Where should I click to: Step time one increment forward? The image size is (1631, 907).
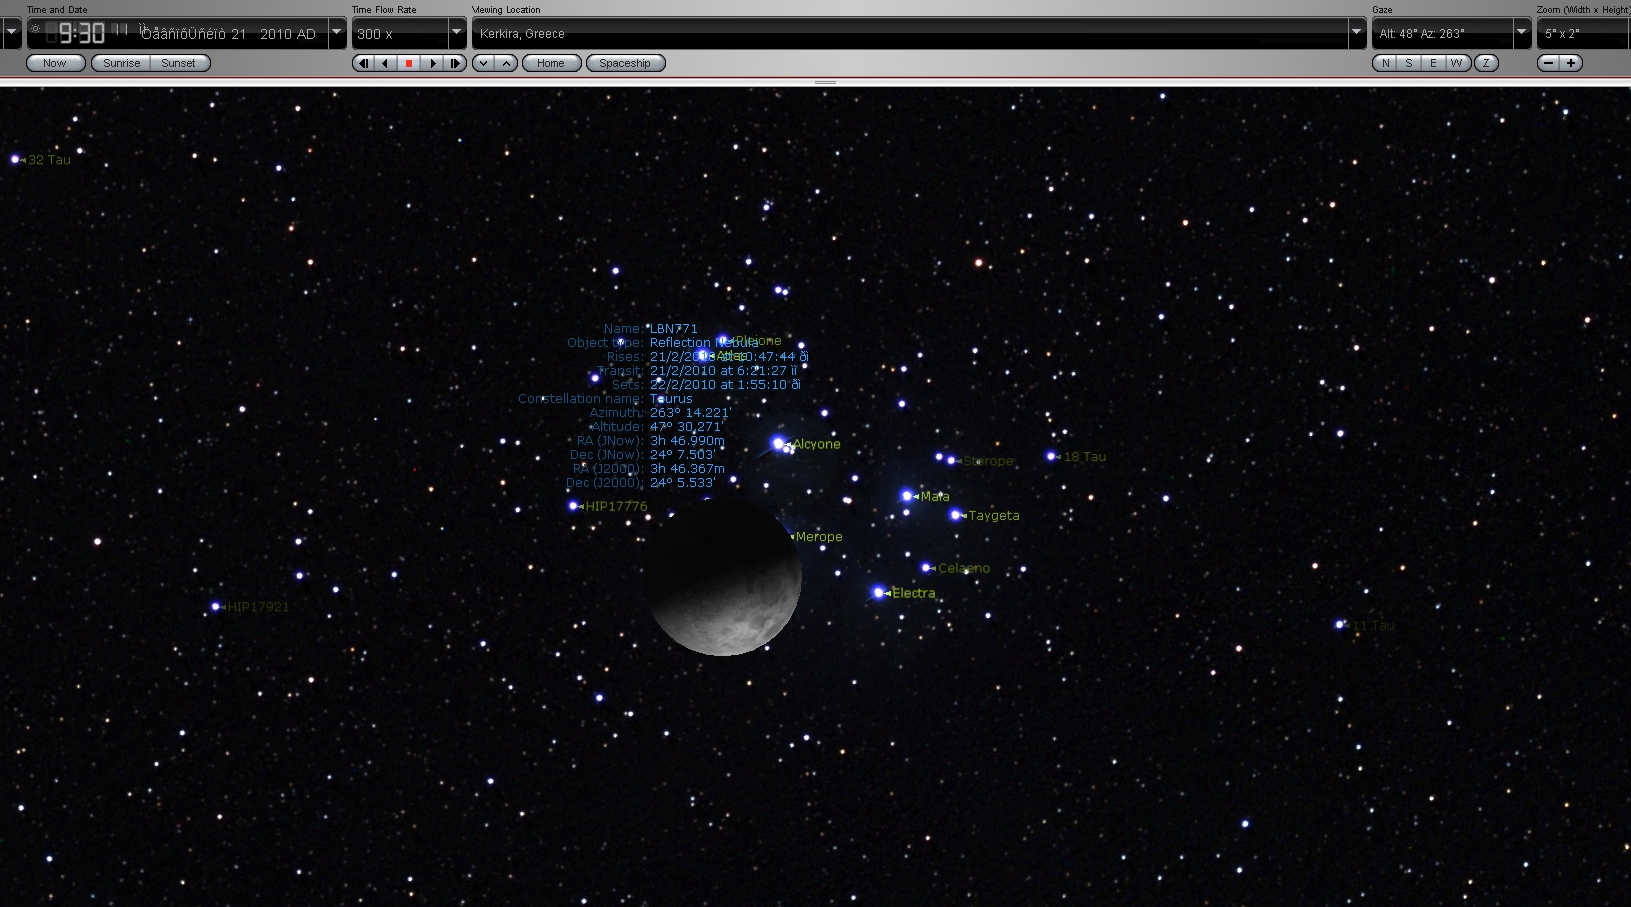(455, 63)
